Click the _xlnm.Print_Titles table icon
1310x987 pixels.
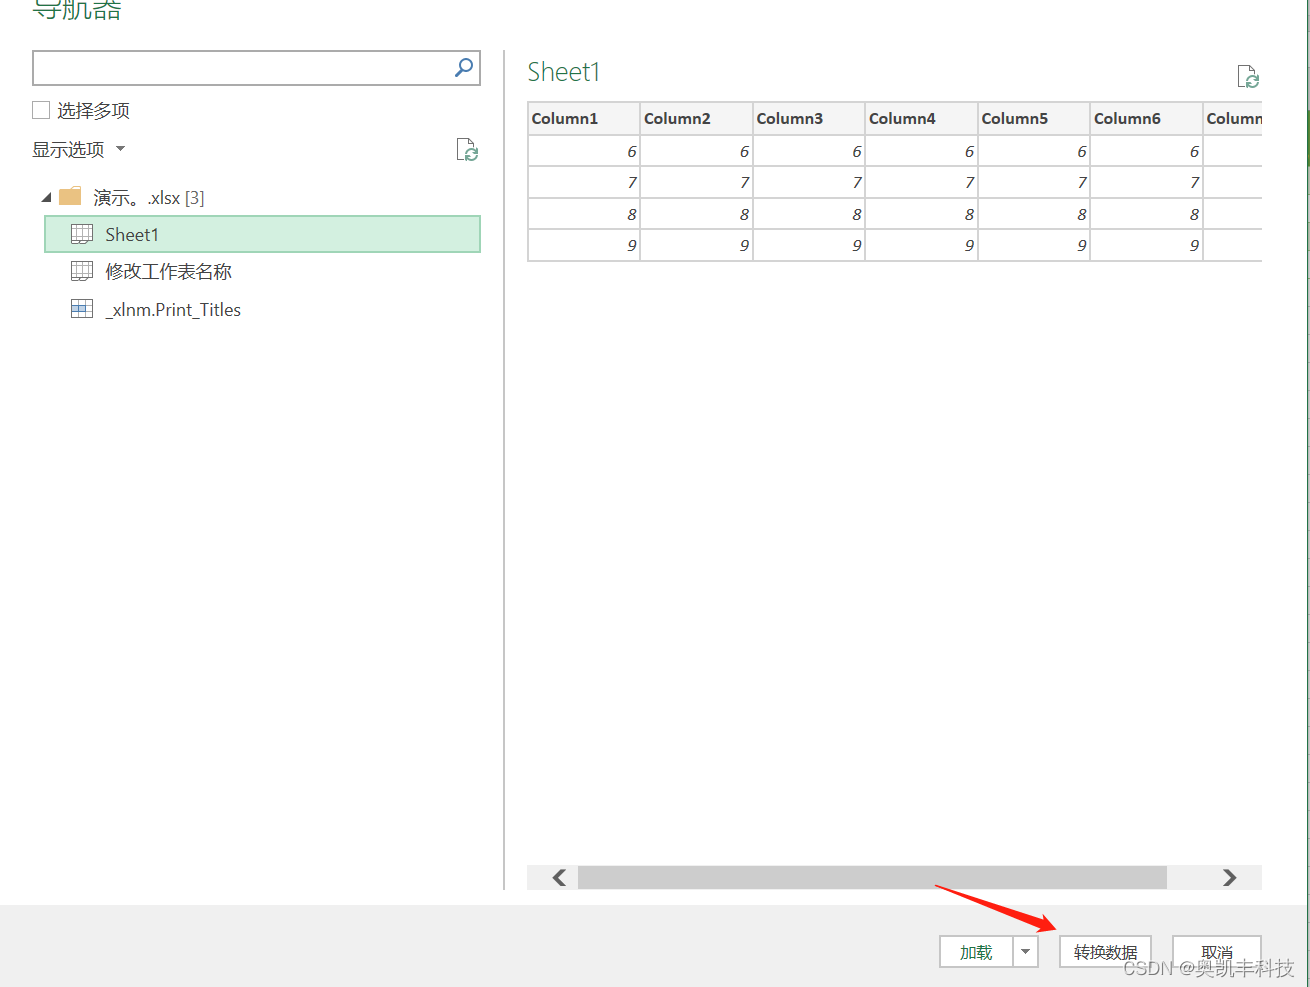pos(82,309)
